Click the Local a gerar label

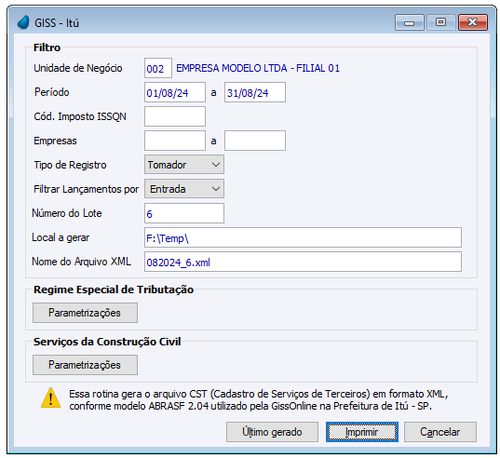tap(60, 237)
